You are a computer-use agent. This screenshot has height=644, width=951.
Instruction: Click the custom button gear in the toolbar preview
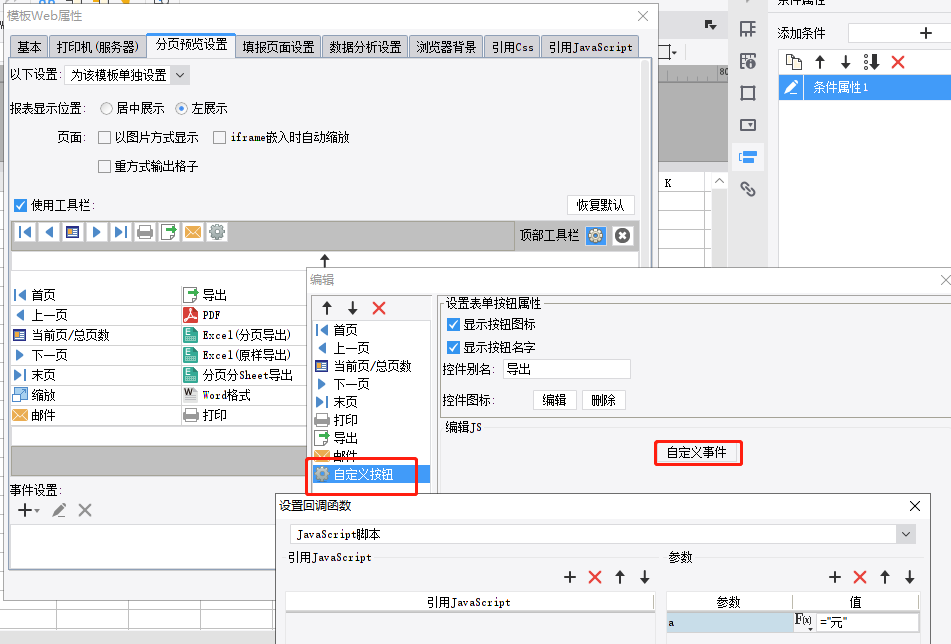tap(217, 232)
